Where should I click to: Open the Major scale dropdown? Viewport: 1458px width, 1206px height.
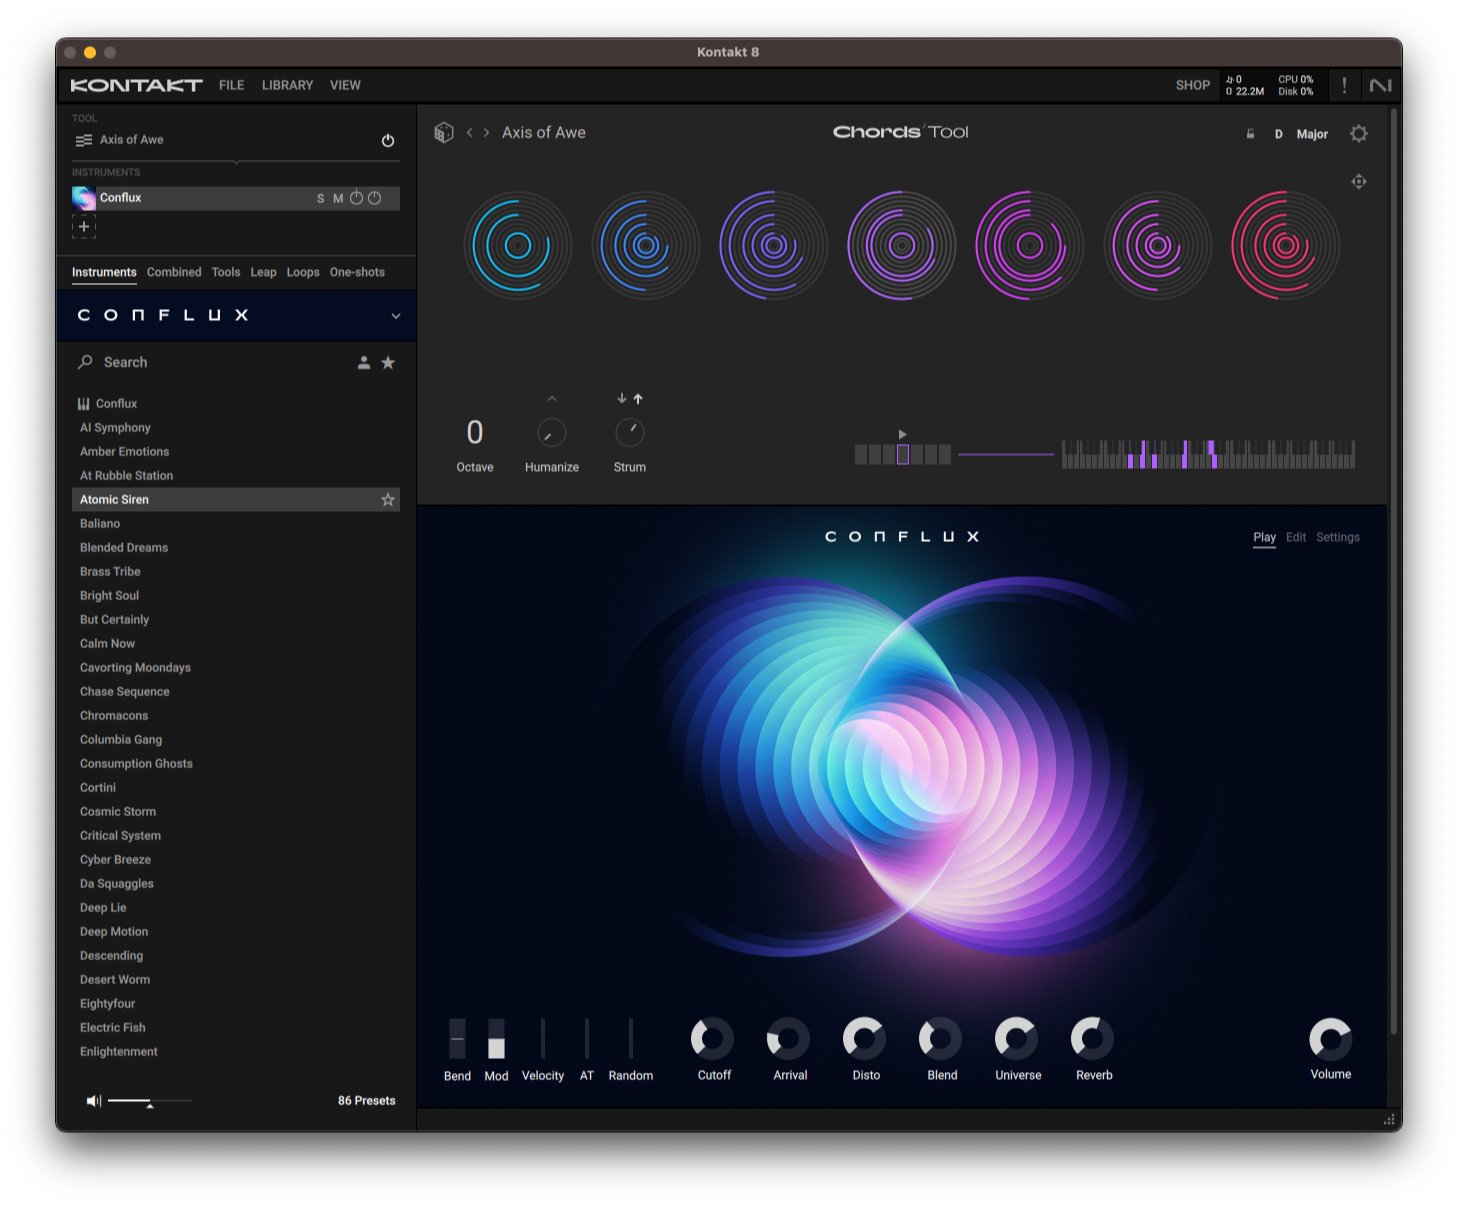tap(1311, 134)
